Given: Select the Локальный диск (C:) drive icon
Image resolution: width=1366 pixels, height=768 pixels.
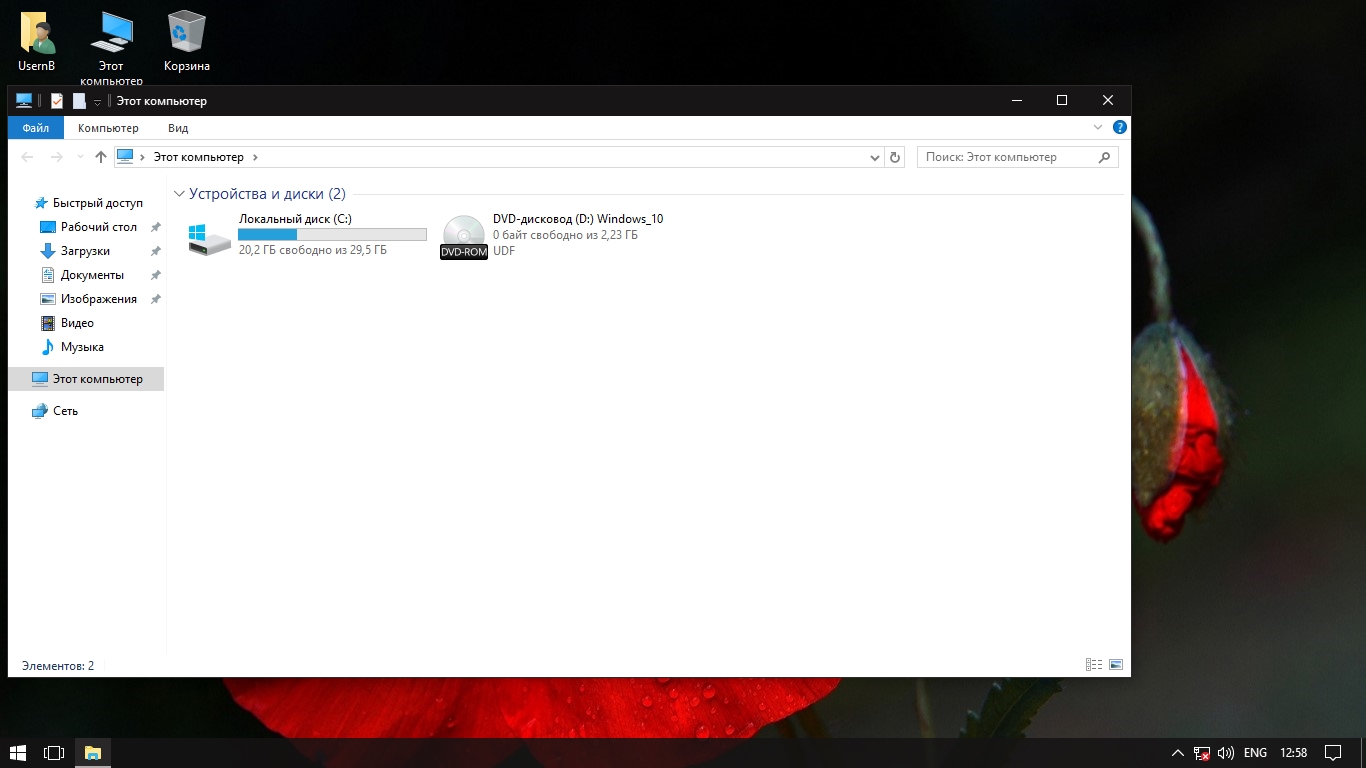Looking at the screenshot, I should tap(209, 238).
